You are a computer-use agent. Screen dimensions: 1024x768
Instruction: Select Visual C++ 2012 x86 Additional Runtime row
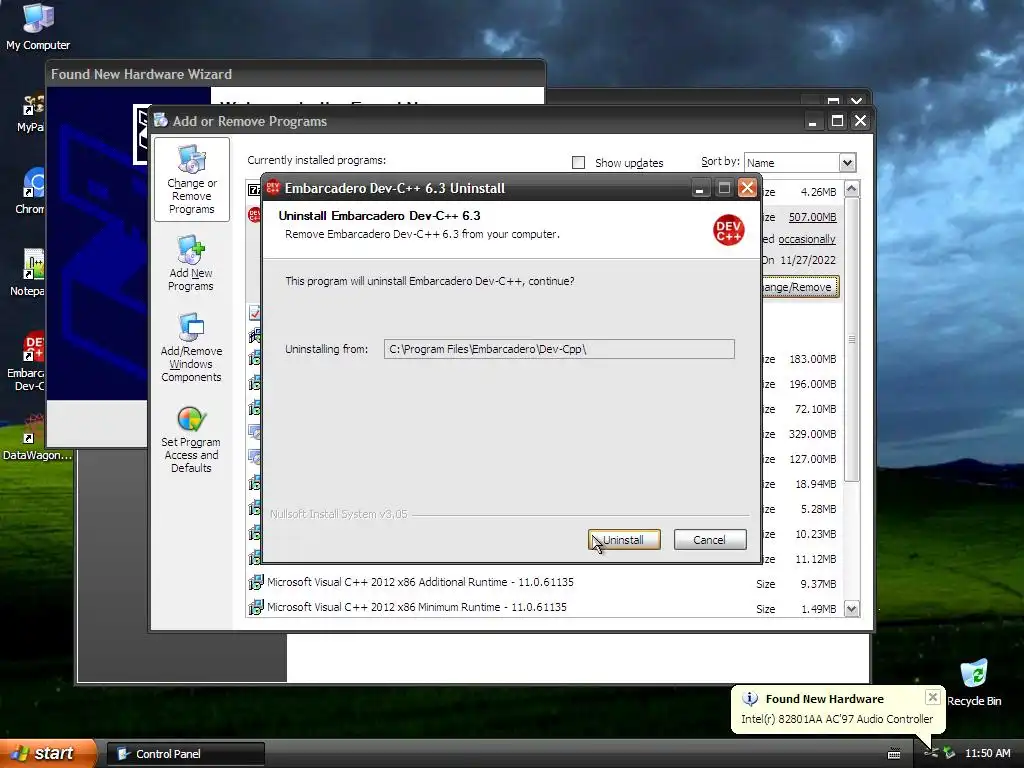tap(543, 583)
